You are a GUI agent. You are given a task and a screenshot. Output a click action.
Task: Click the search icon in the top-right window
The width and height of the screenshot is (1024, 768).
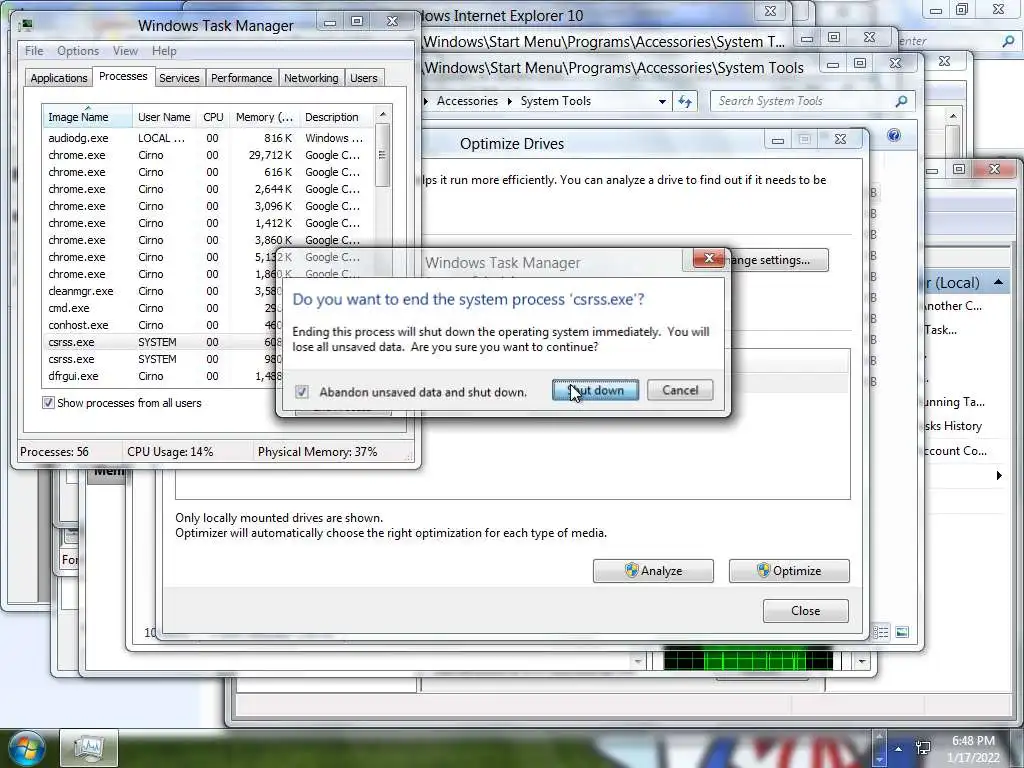pyautogui.click(x=1008, y=41)
